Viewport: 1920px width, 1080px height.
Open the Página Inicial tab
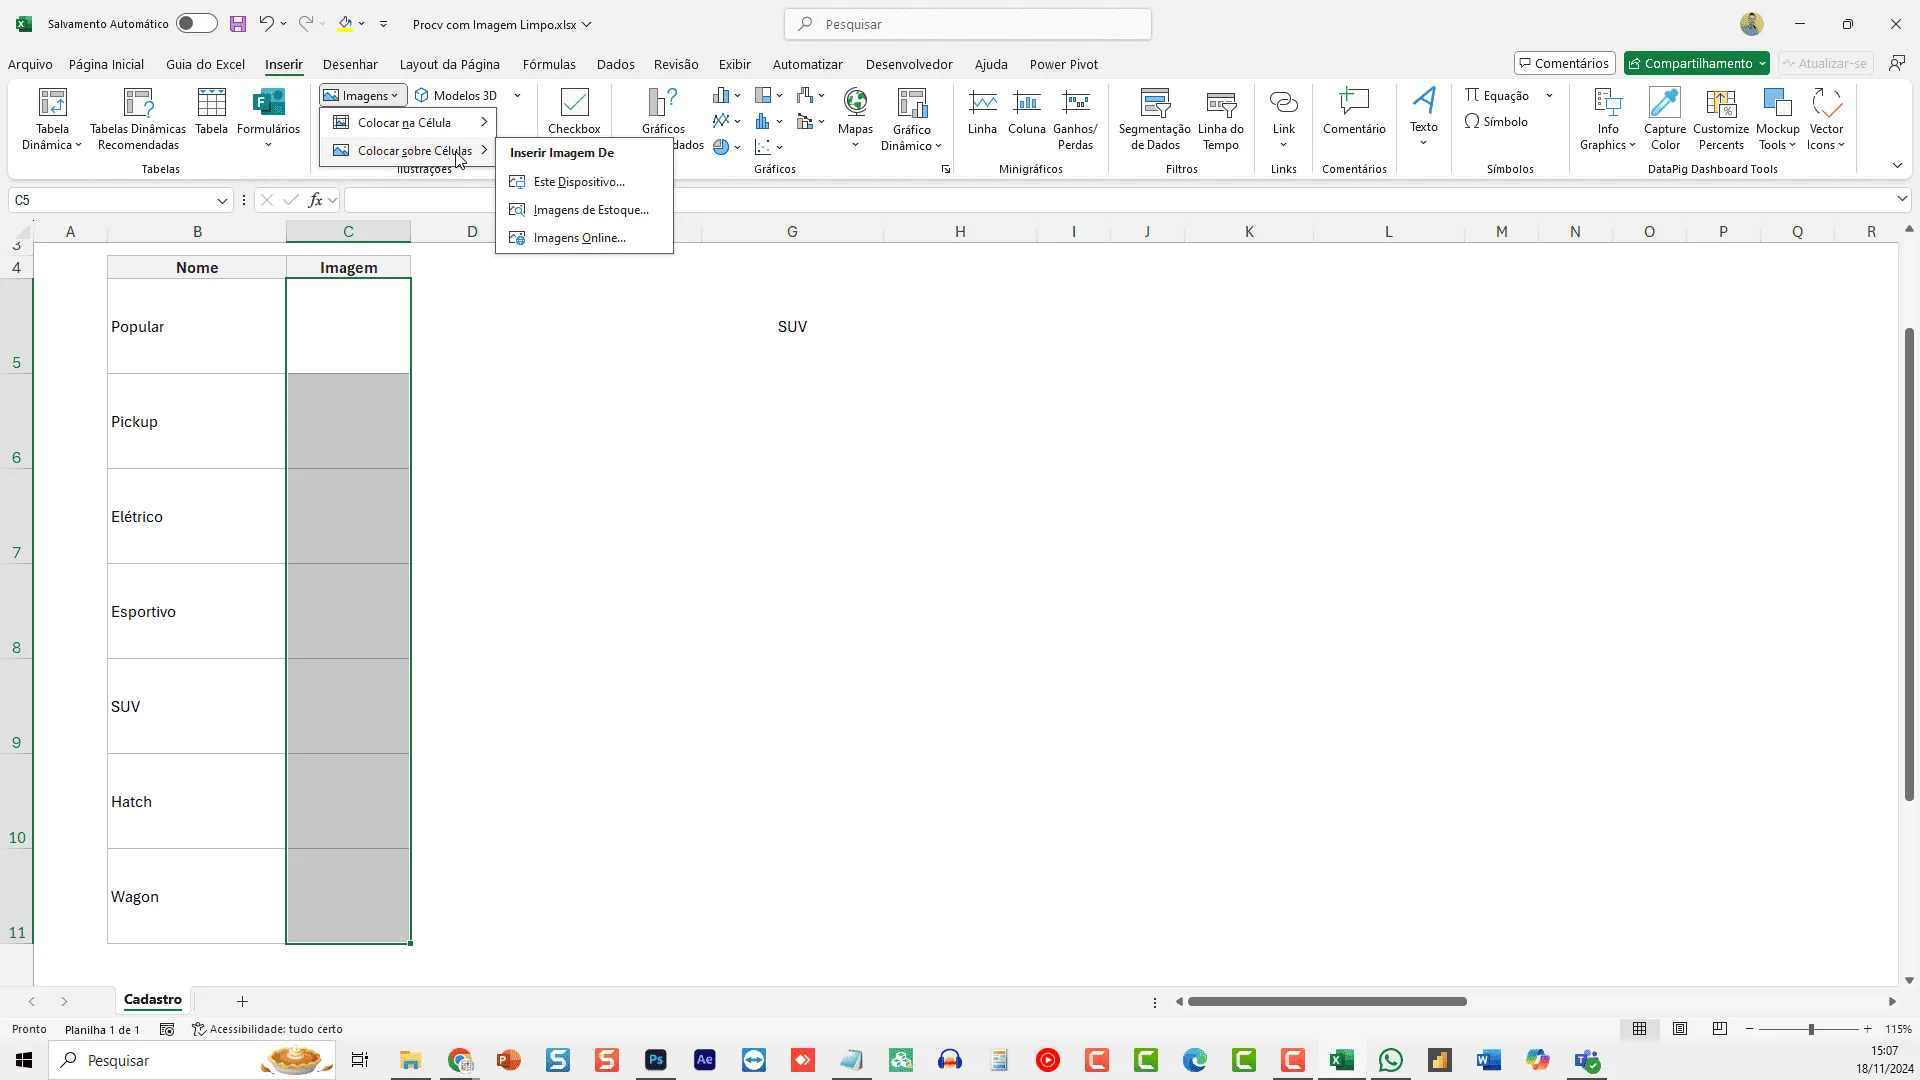click(x=106, y=64)
